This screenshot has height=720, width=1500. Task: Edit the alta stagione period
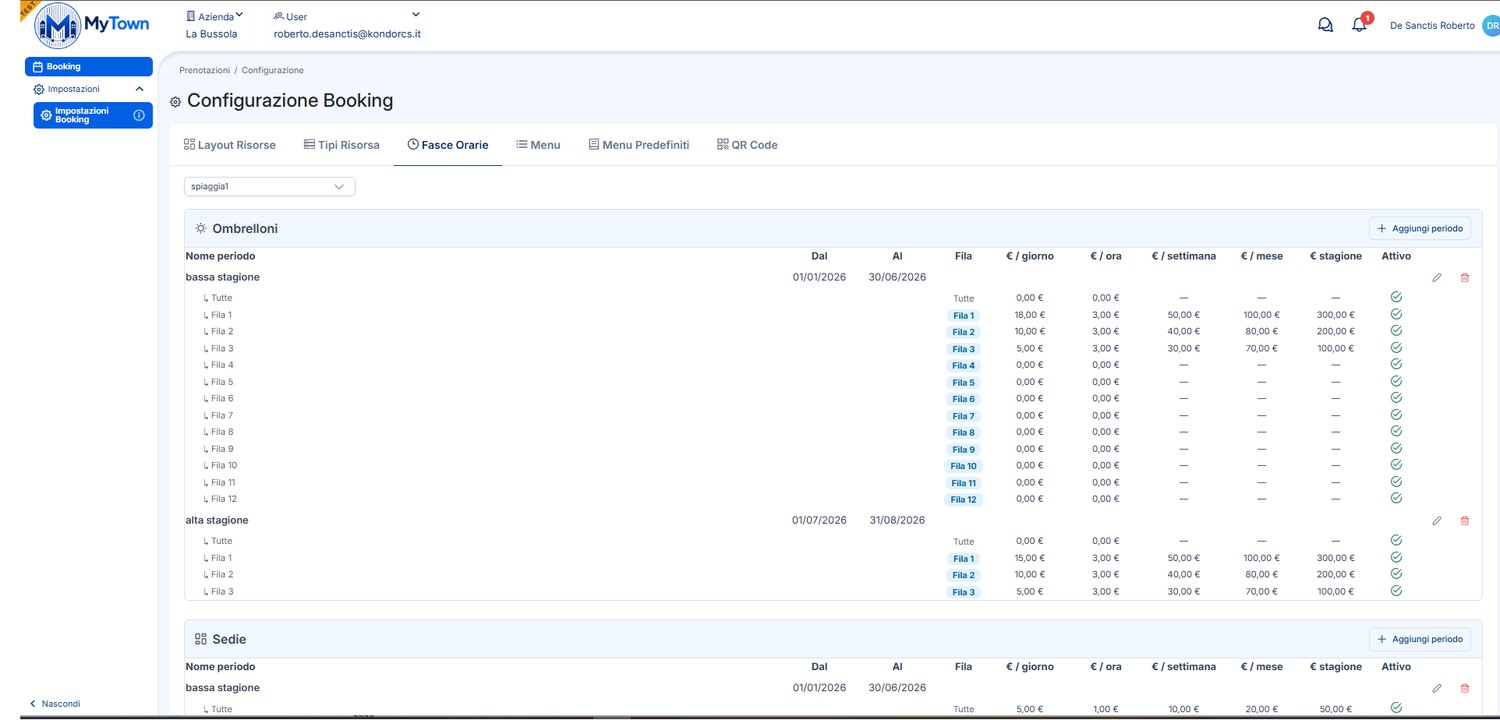click(1437, 520)
